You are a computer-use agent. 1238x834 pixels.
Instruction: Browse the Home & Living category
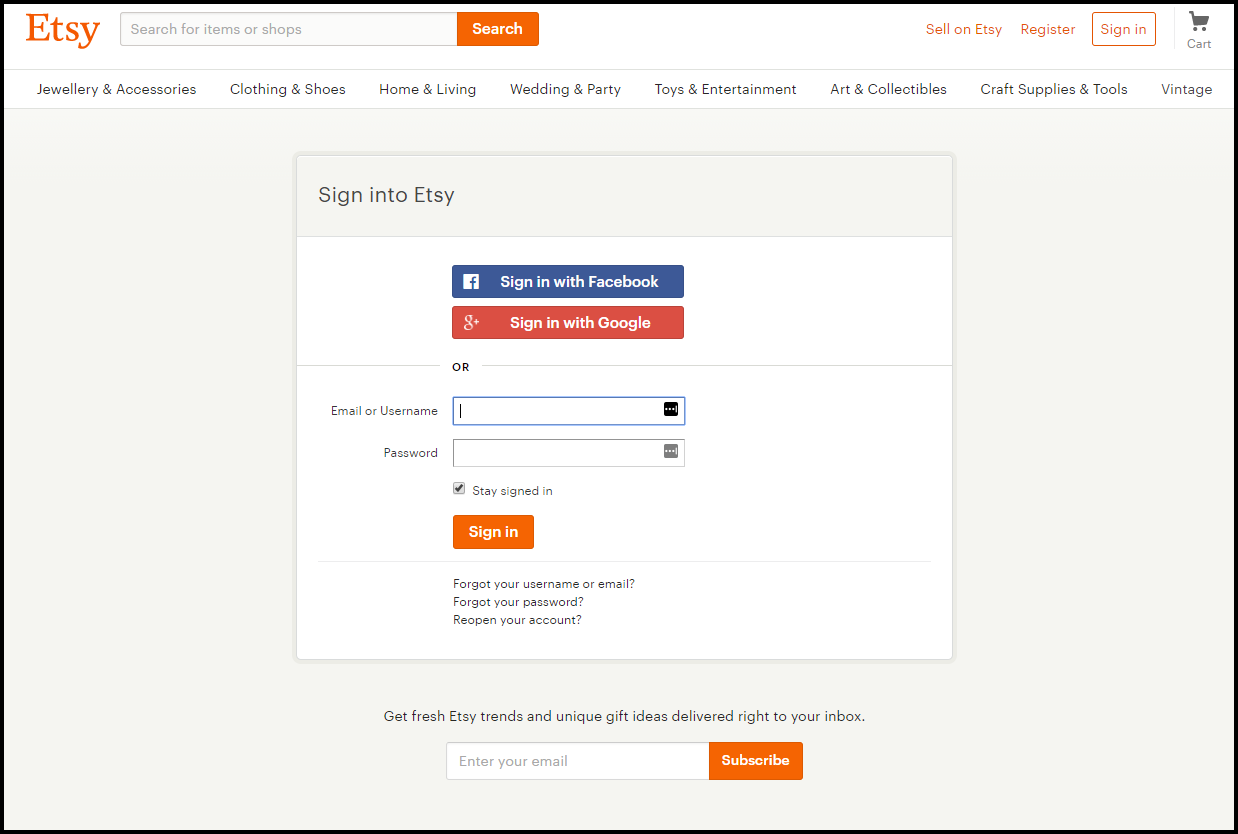click(427, 89)
